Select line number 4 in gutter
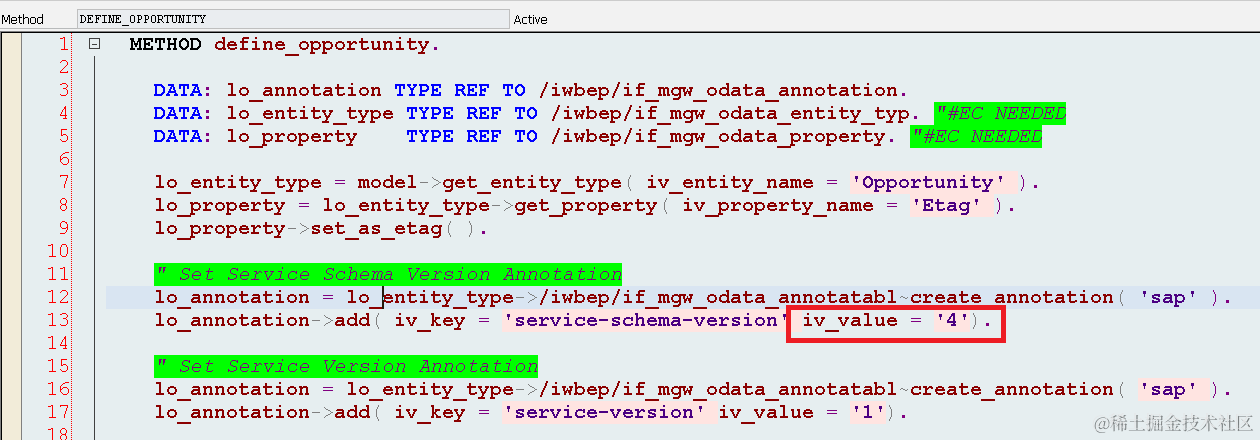Screen dimensions: 1260x440 click(63, 113)
